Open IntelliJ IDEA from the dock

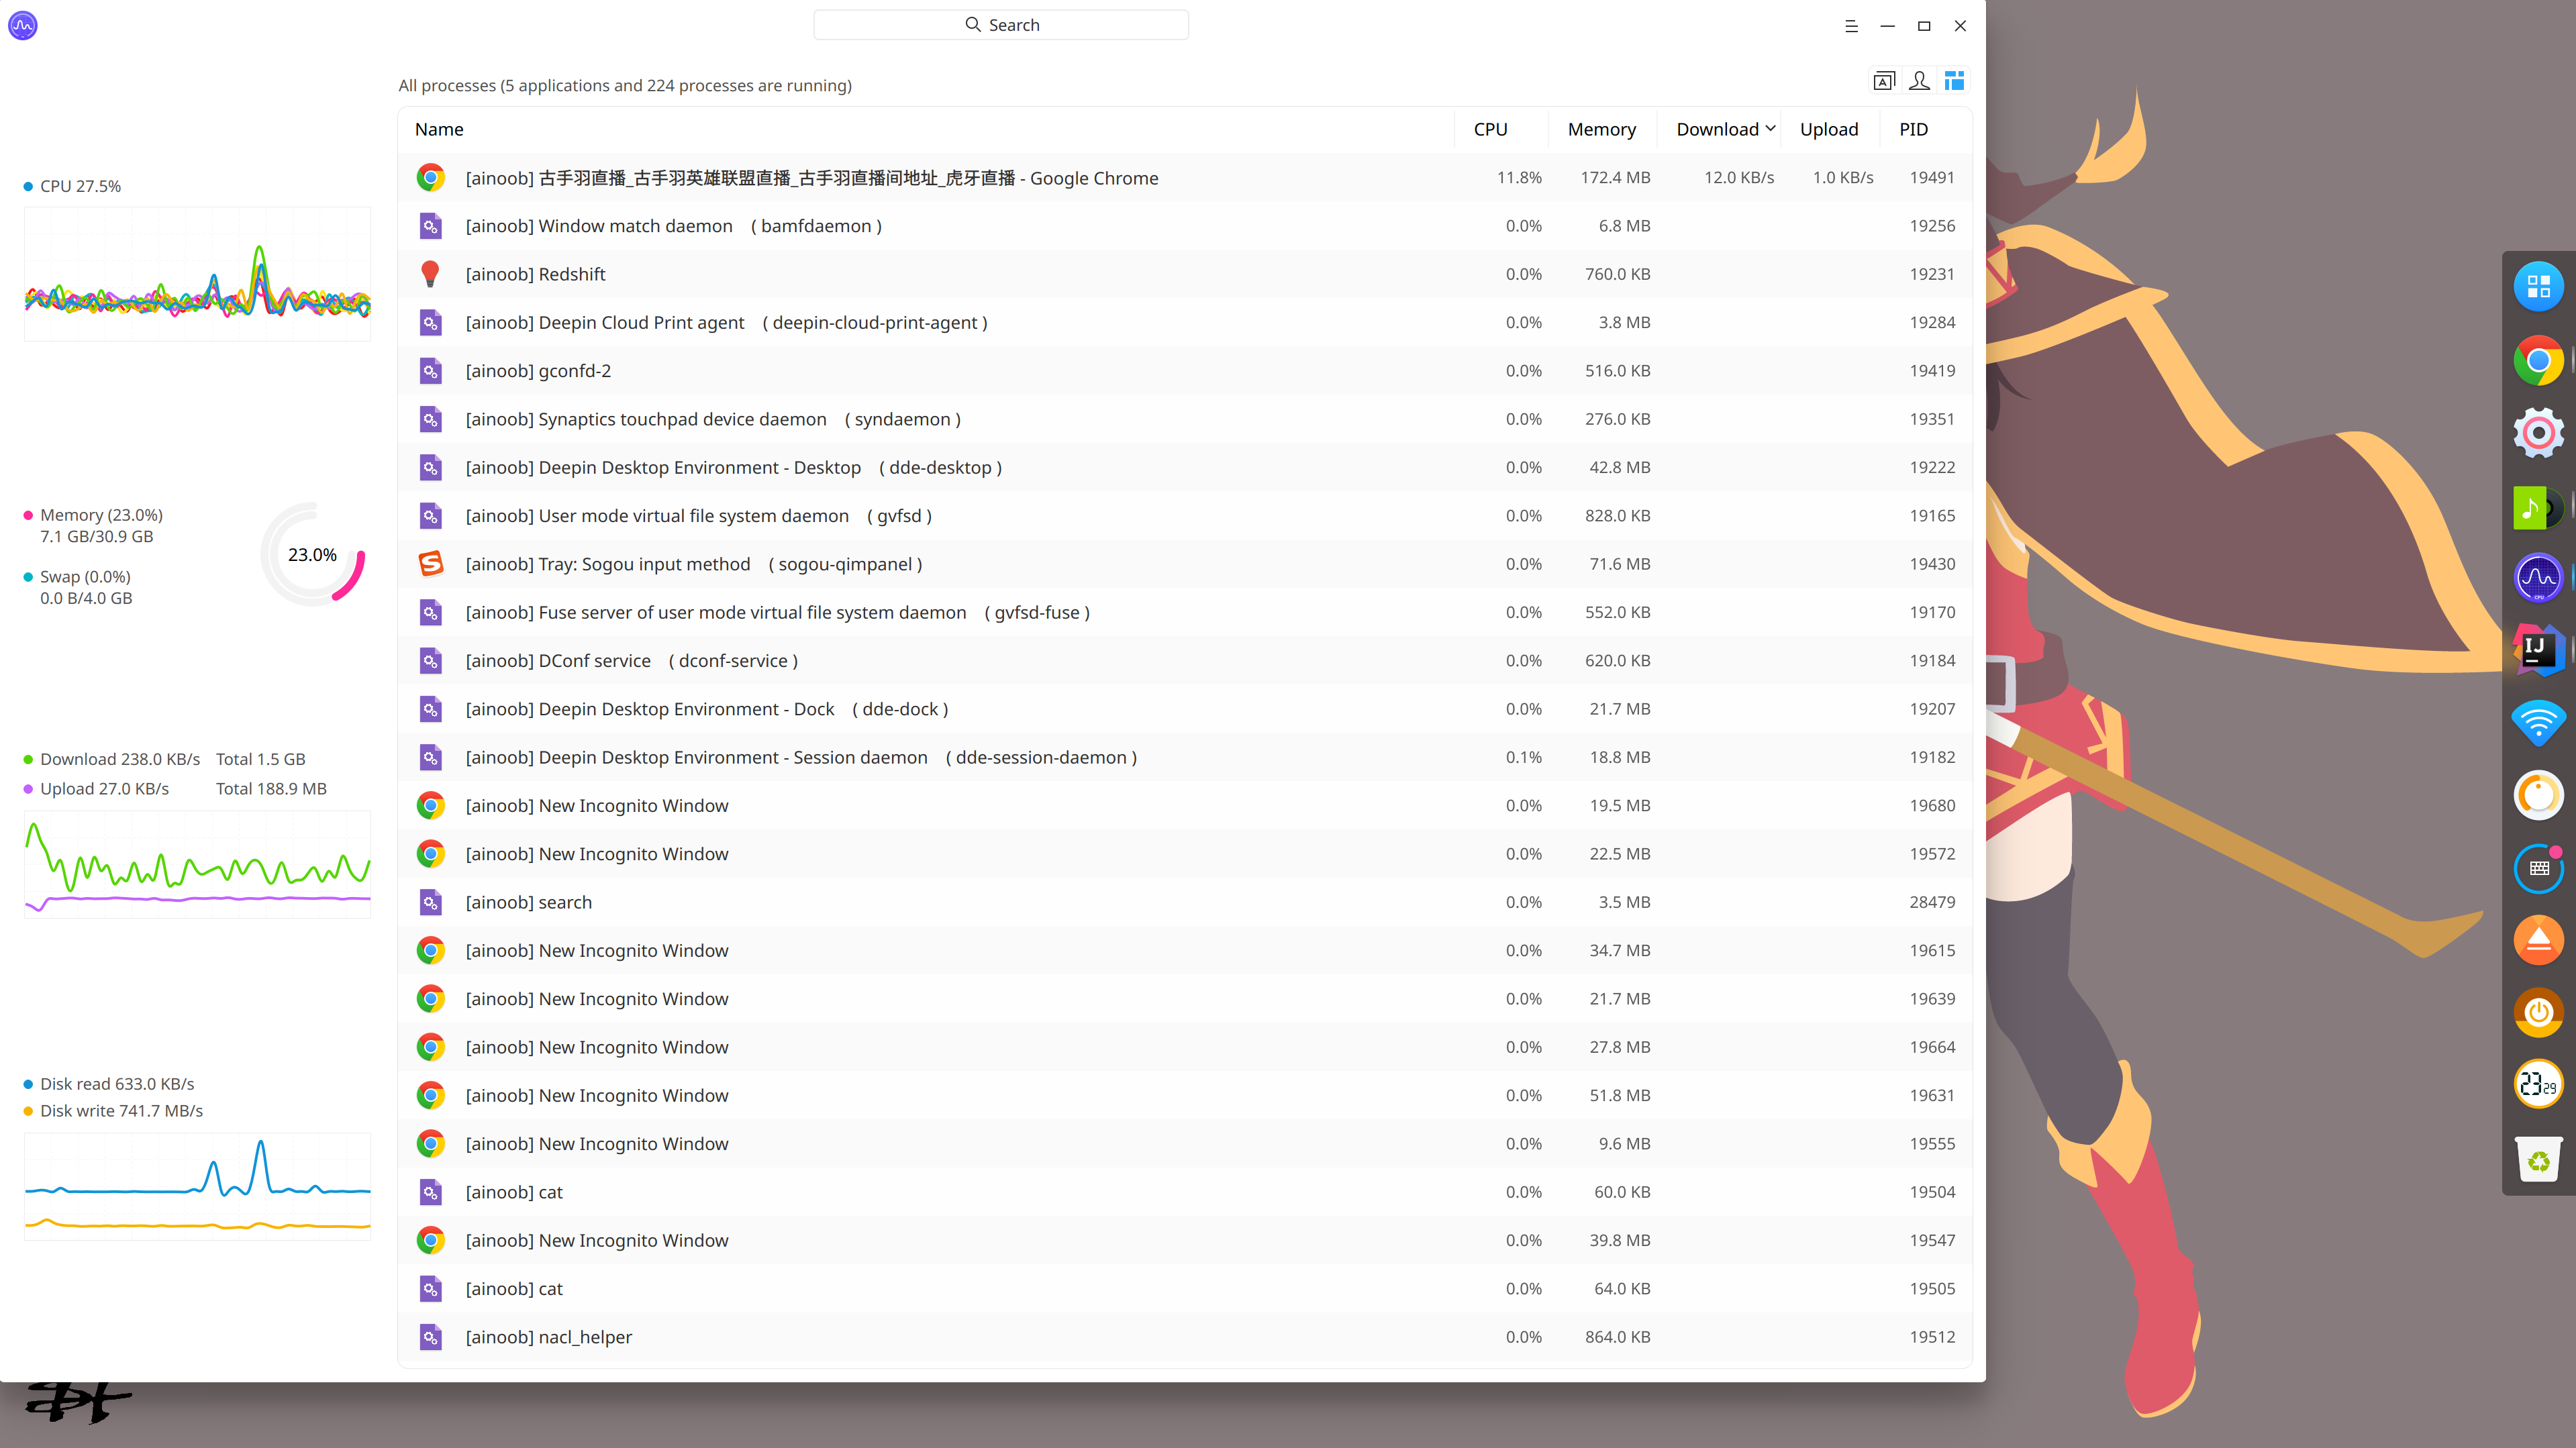pos(2539,649)
